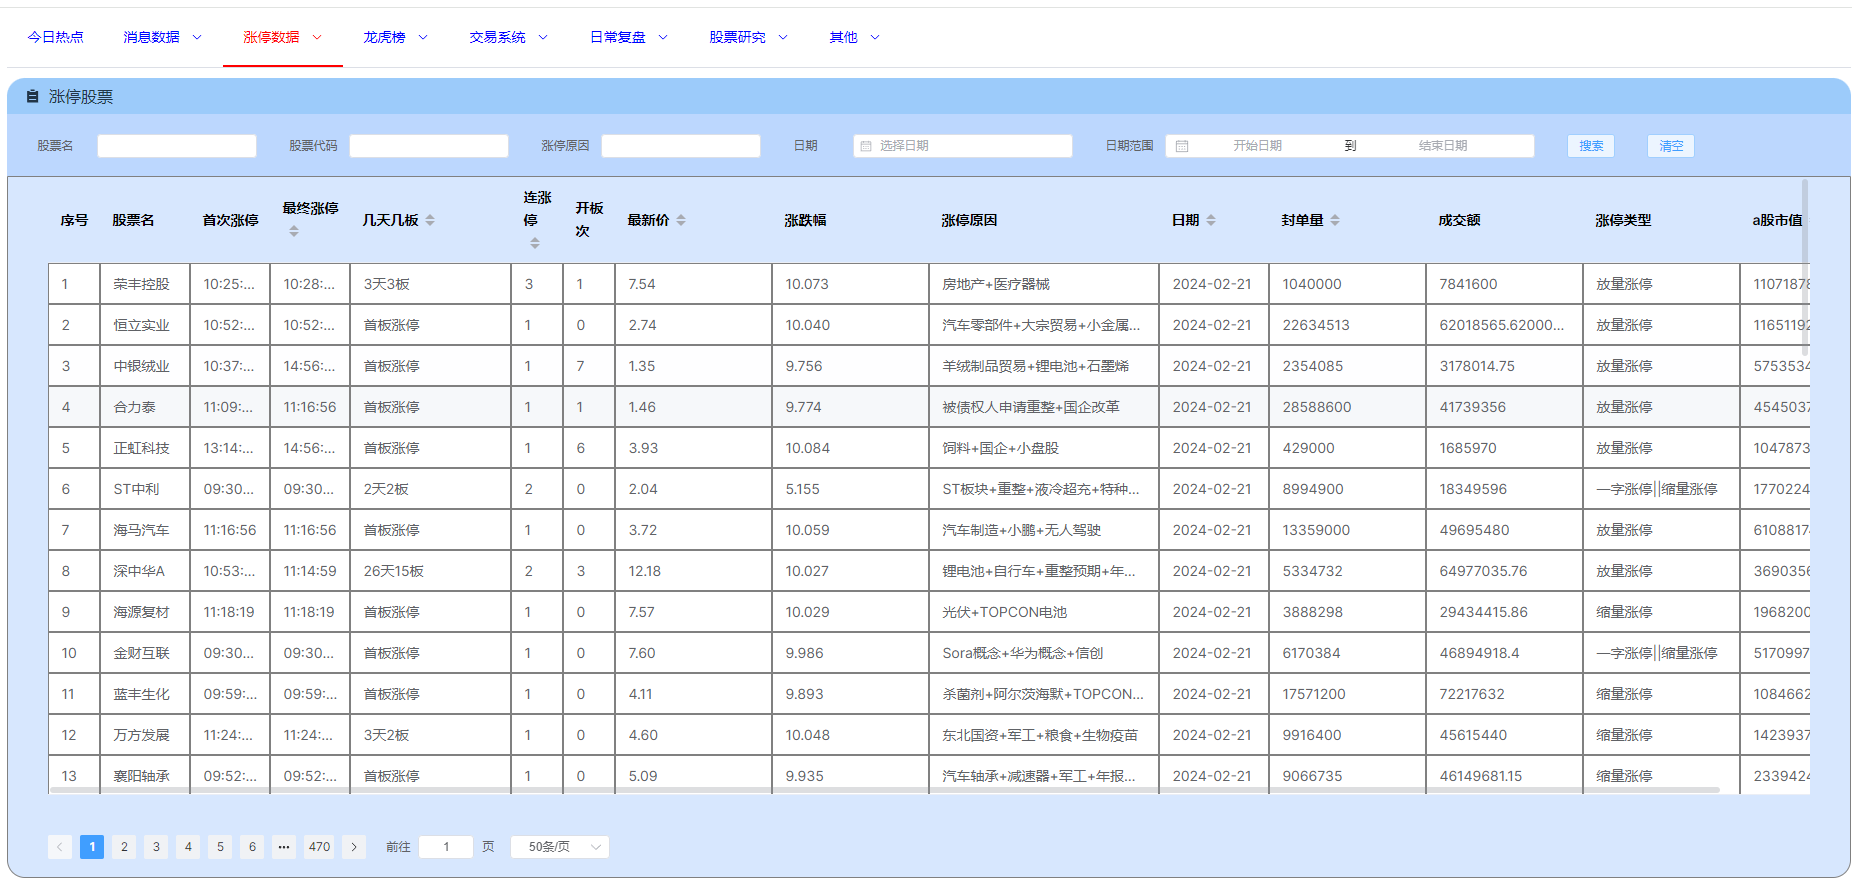The width and height of the screenshot is (1852, 881).
Task: Click the 涨停类型 column header
Action: 1623,220
